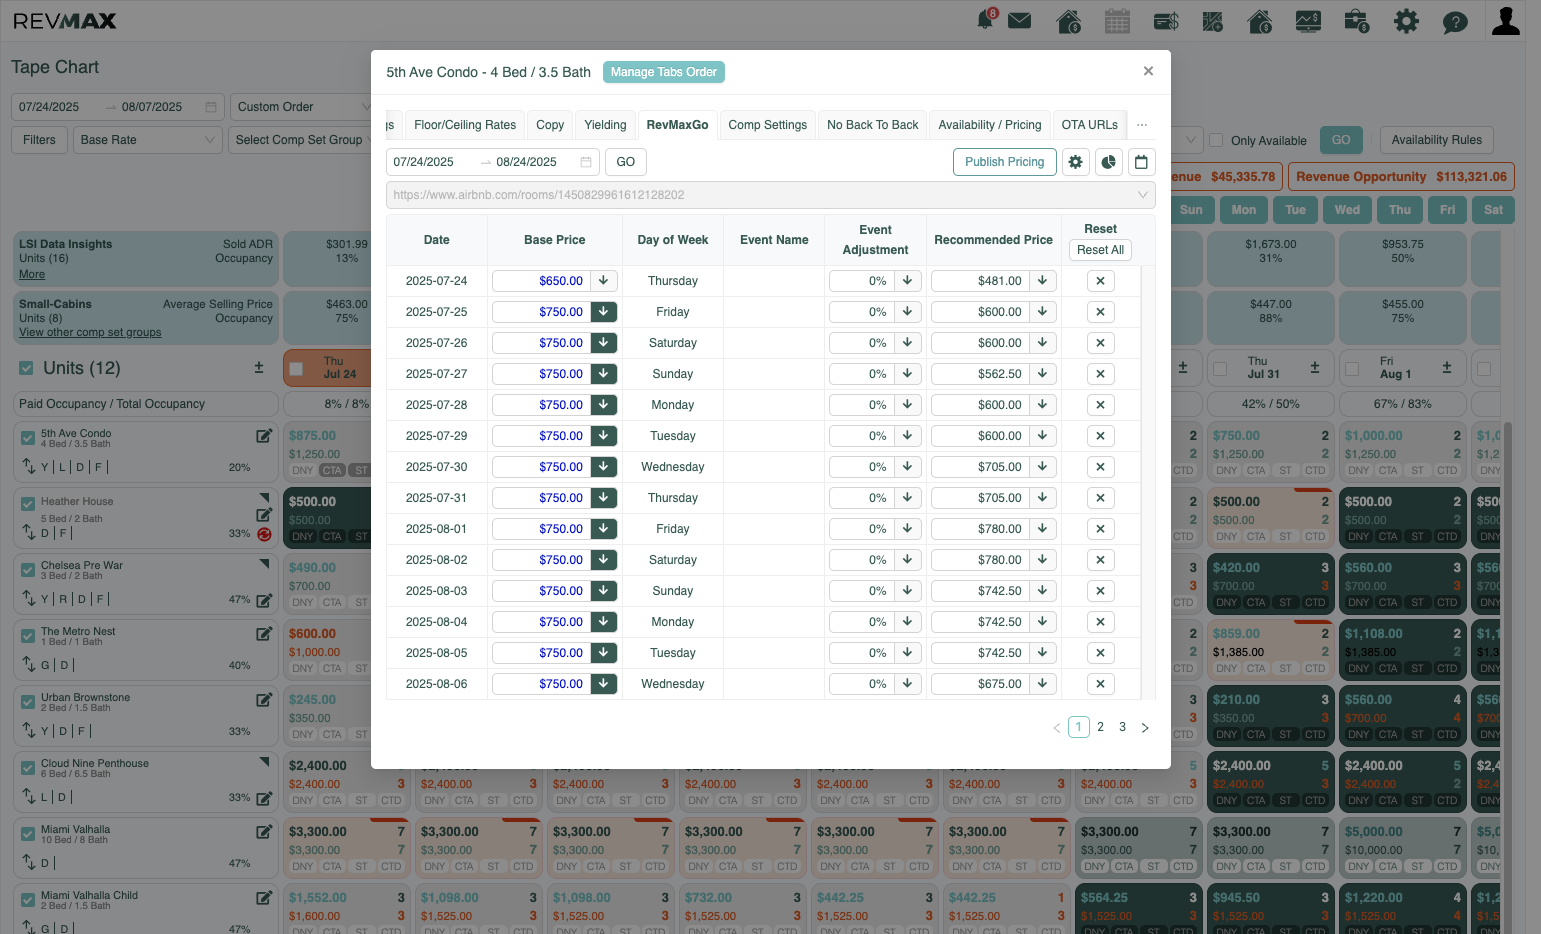The image size is (1541, 934).
Task: Open the Availability / Pricing tab
Action: tap(990, 125)
